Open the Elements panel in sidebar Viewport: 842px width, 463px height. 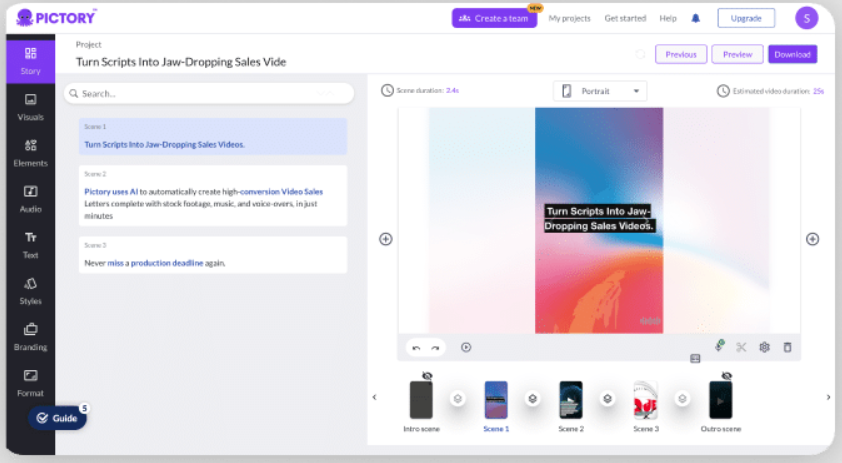click(x=30, y=152)
